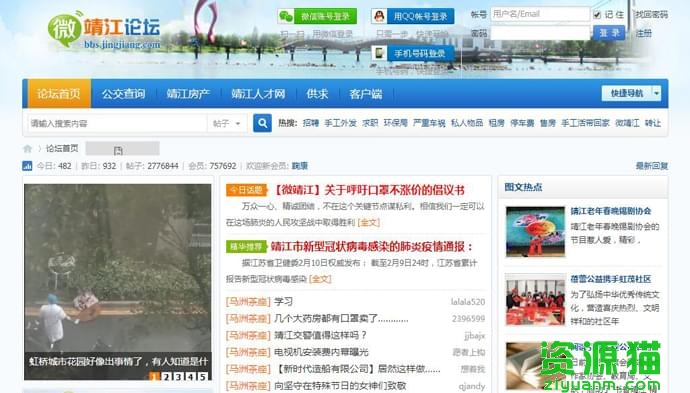Screen dimensions: 690x393
Task: Click 全文 link under the 疫情通报 summary
Action: [320, 279]
